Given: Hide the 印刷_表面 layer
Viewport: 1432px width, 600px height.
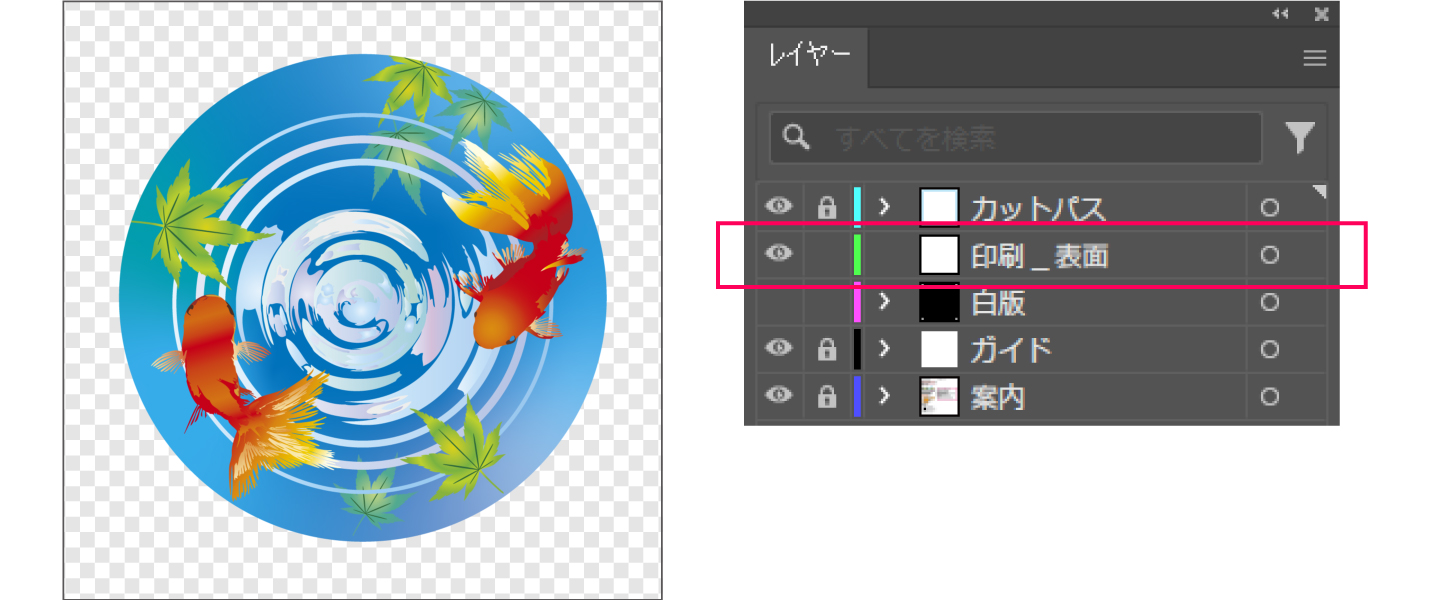Looking at the screenshot, I should (x=778, y=254).
